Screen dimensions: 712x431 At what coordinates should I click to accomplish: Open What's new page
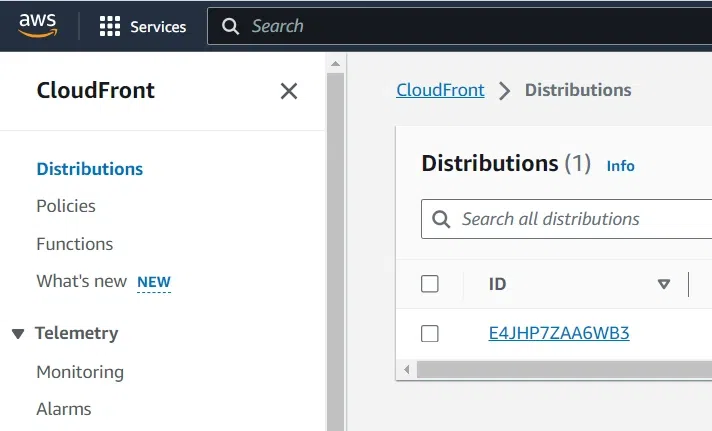click(82, 281)
